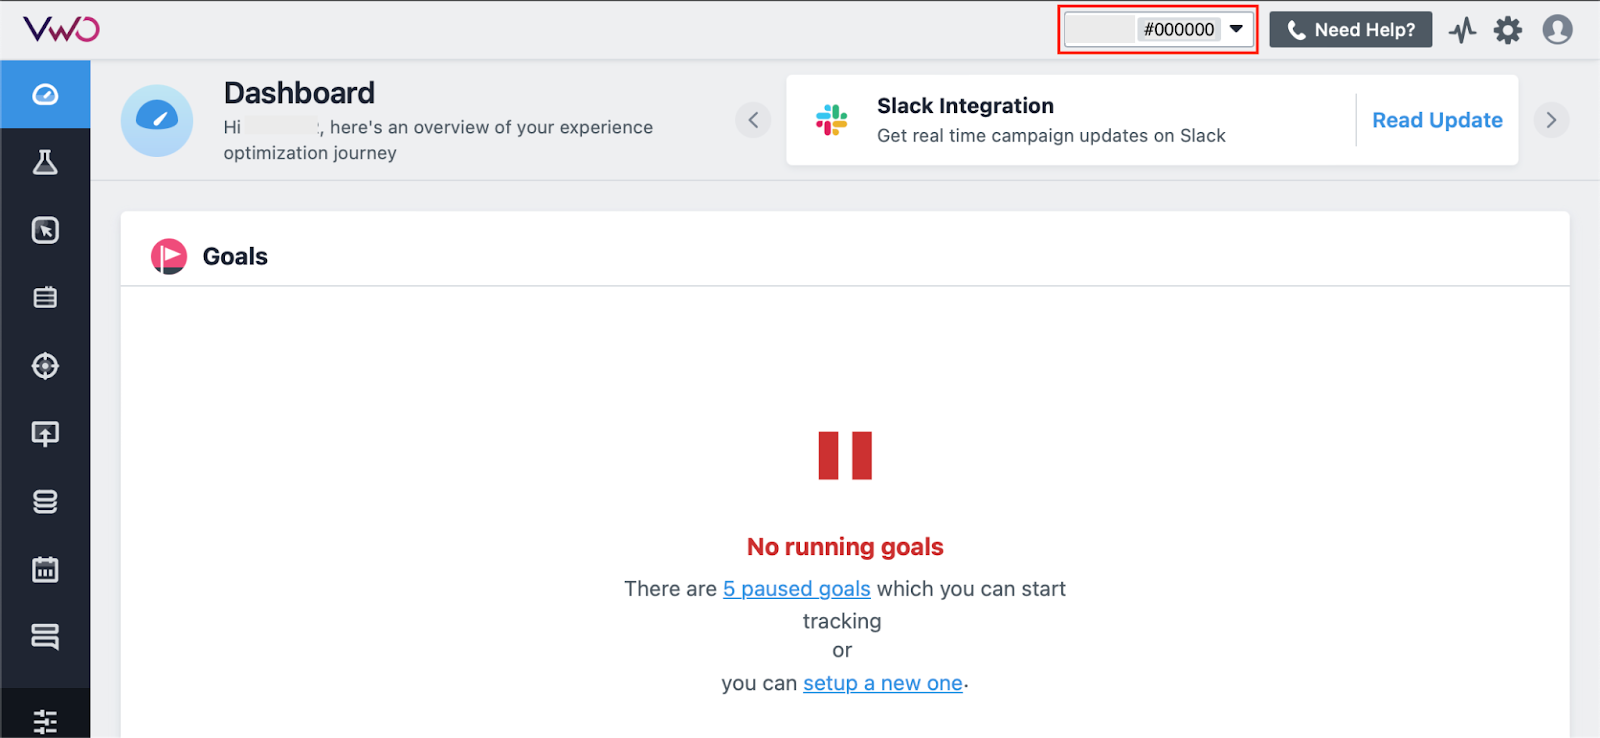Click the stacked layers icon in sidebar
This screenshot has width=1600, height=738.
[45, 636]
